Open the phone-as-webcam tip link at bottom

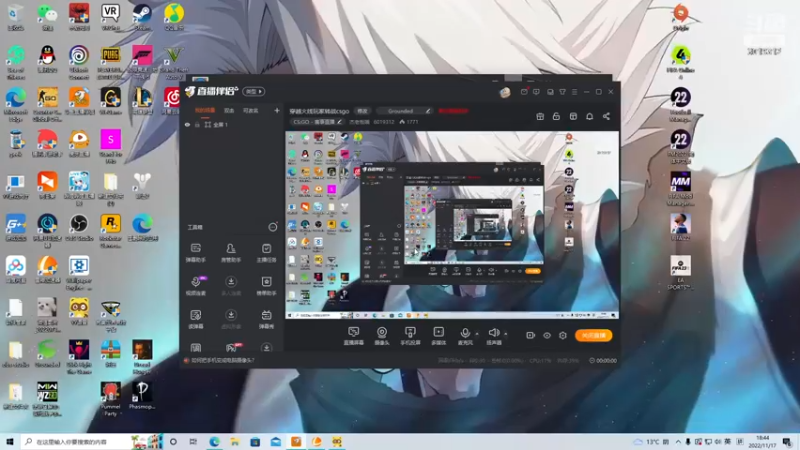click(222, 360)
